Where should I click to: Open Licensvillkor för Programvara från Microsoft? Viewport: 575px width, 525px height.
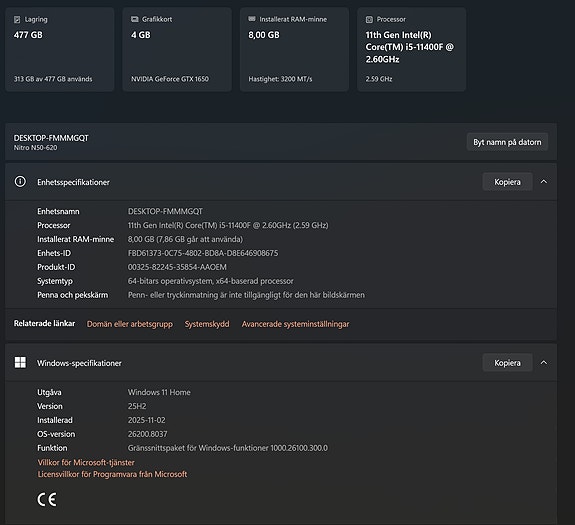click(112, 474)
